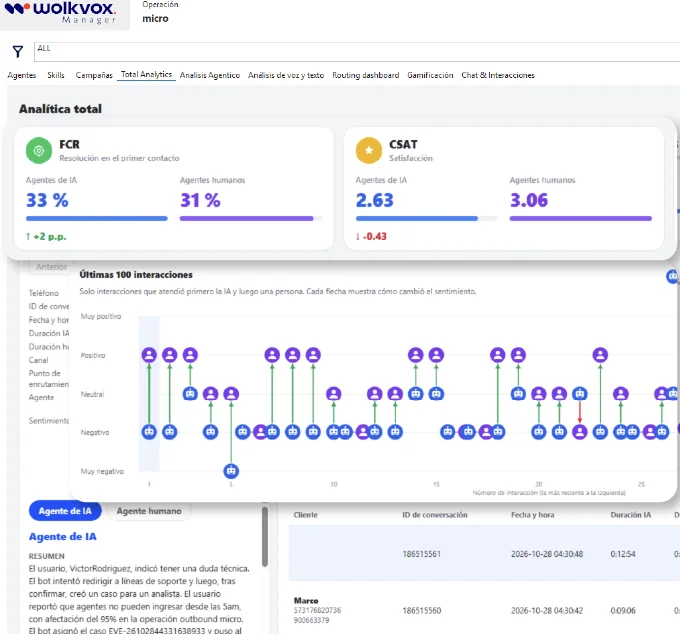
Task: Click timestamp 2026-10-28 04:30:48
Action: pos(547,554)
